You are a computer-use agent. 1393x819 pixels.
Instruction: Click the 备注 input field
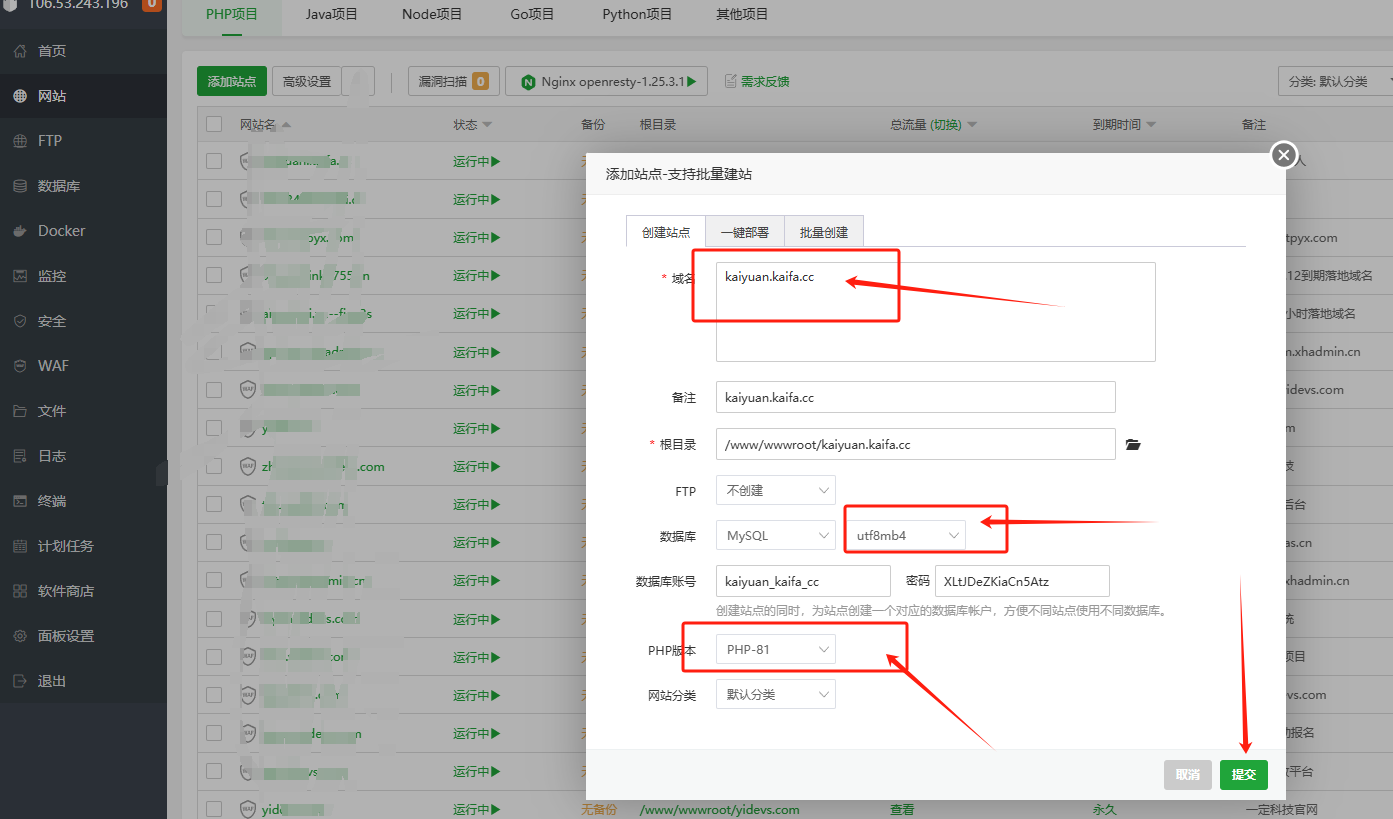point(916,397)
